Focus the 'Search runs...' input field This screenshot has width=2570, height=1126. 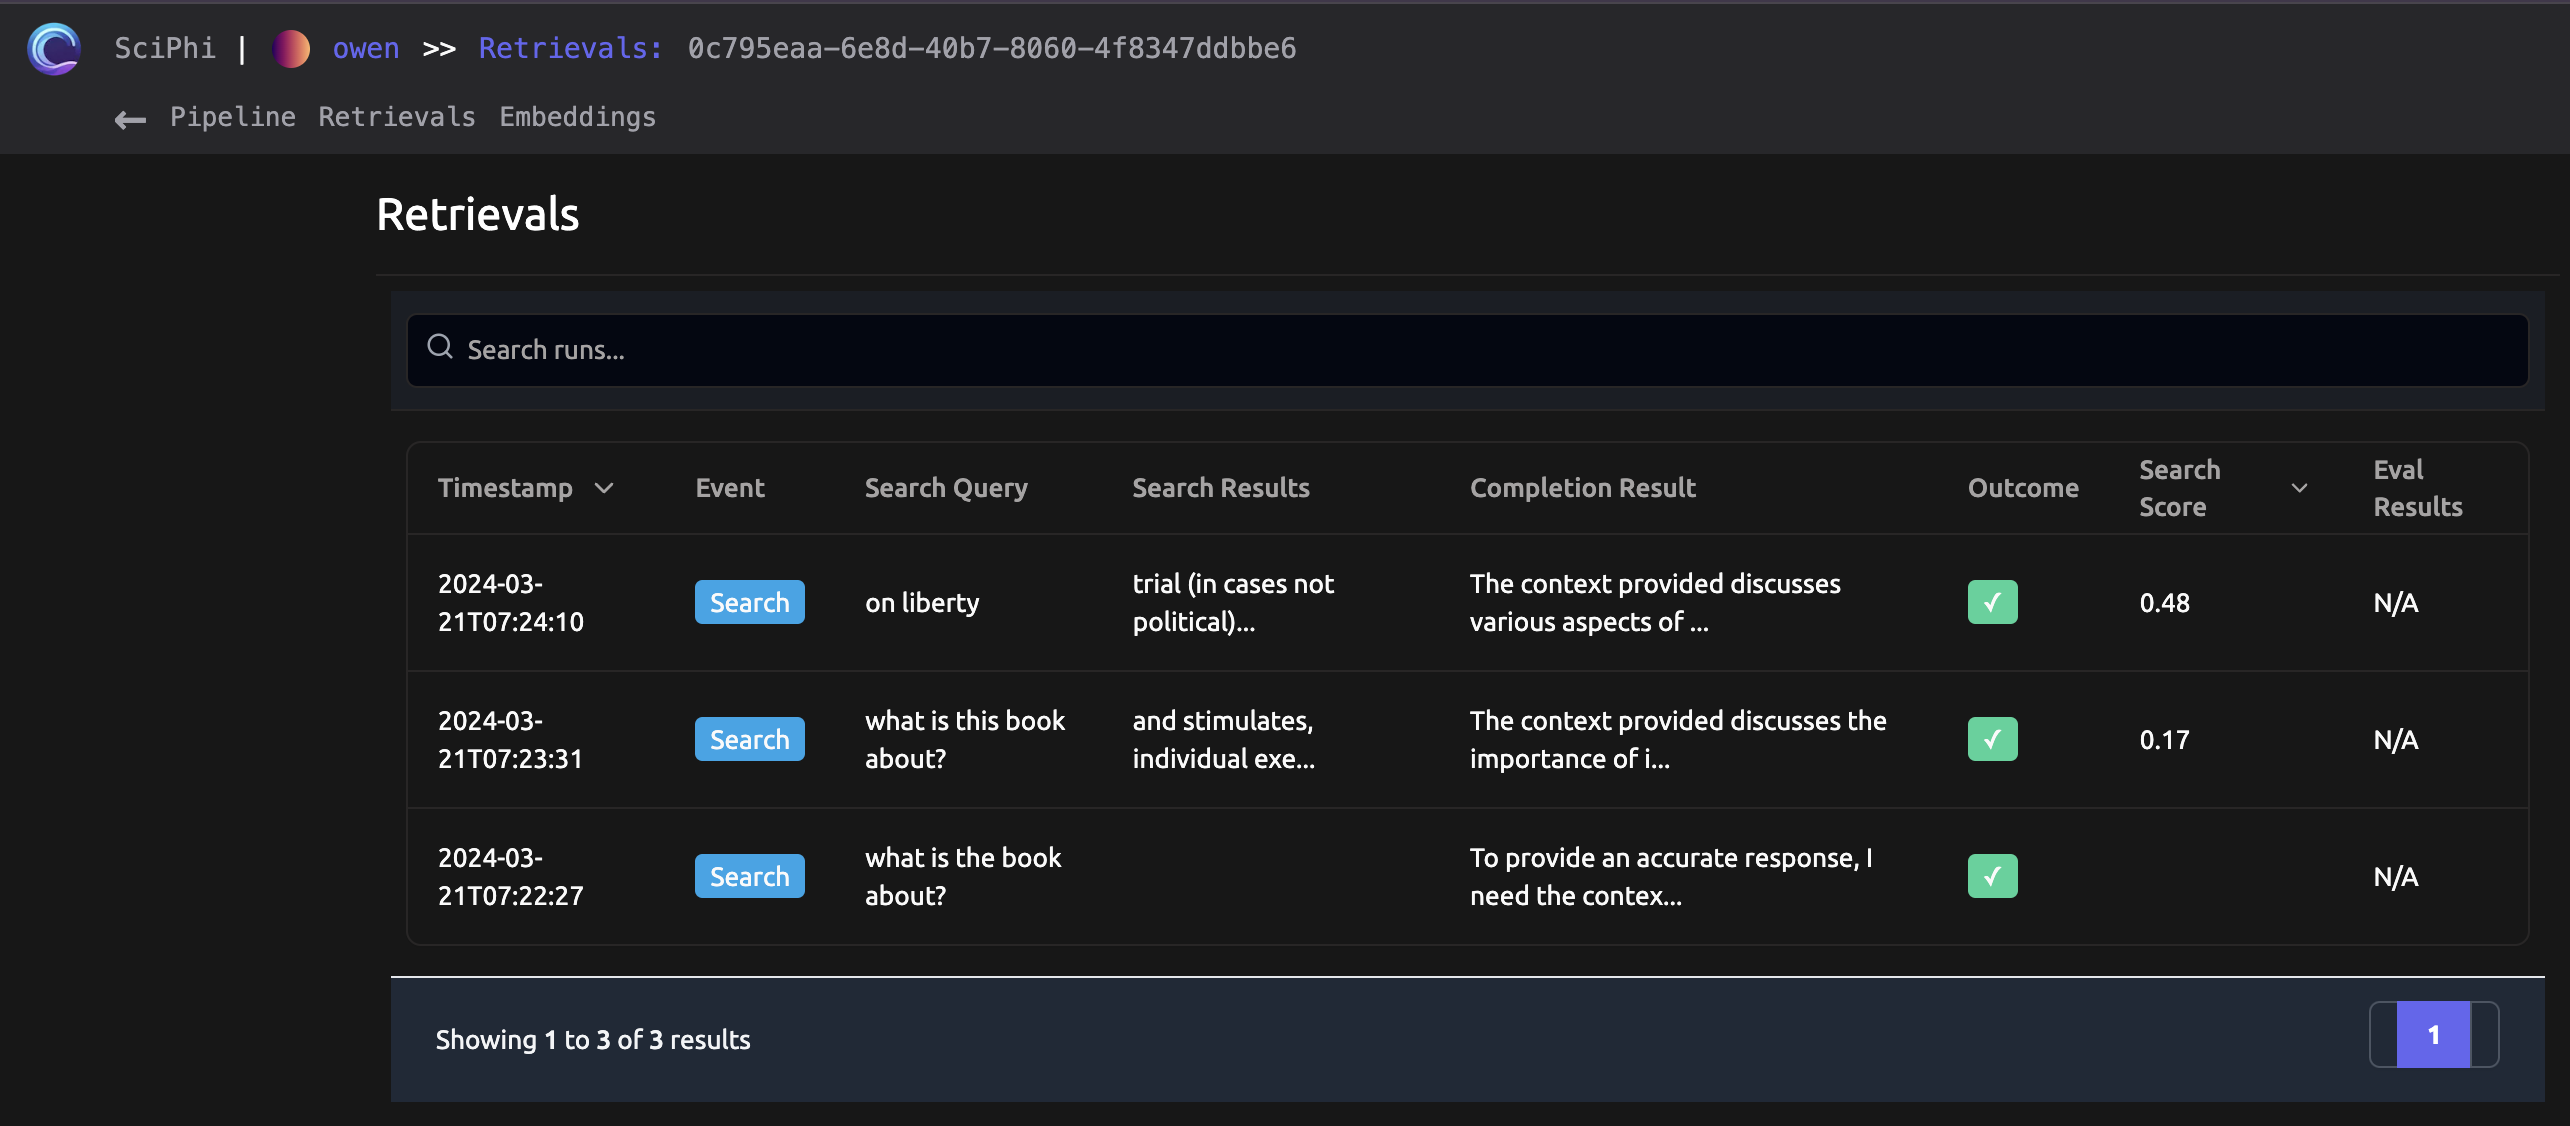(1480, 350)
